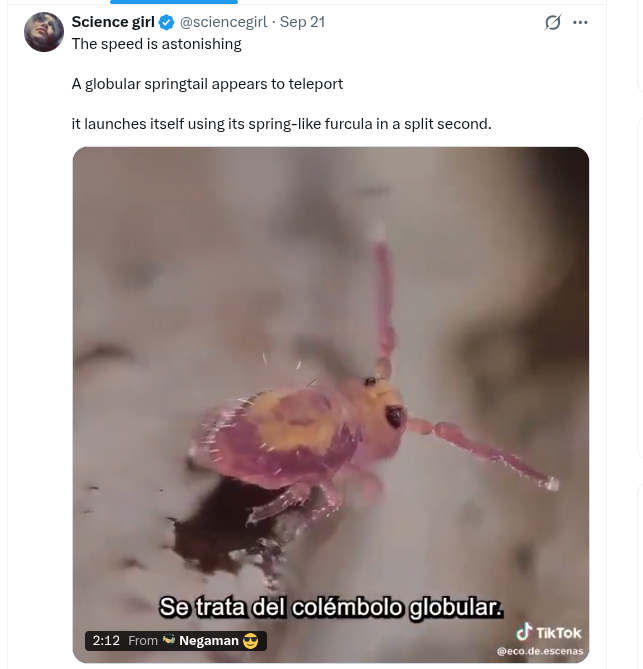Click the 'spring-like furcula' sentence
The image size is (643, 669).
tap(282, 124)
